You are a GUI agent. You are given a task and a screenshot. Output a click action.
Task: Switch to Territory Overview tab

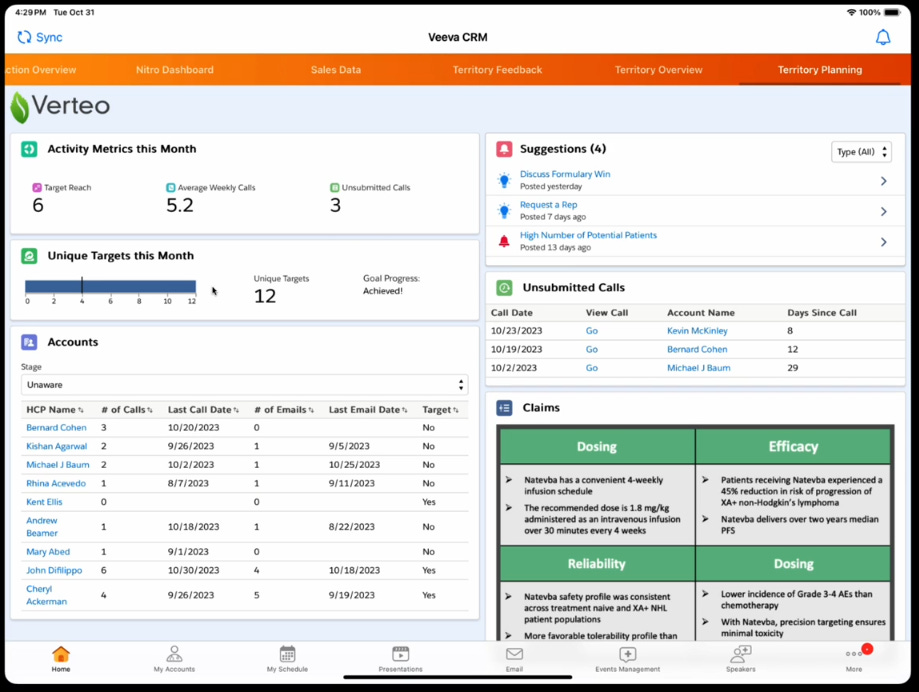point(659,70)
